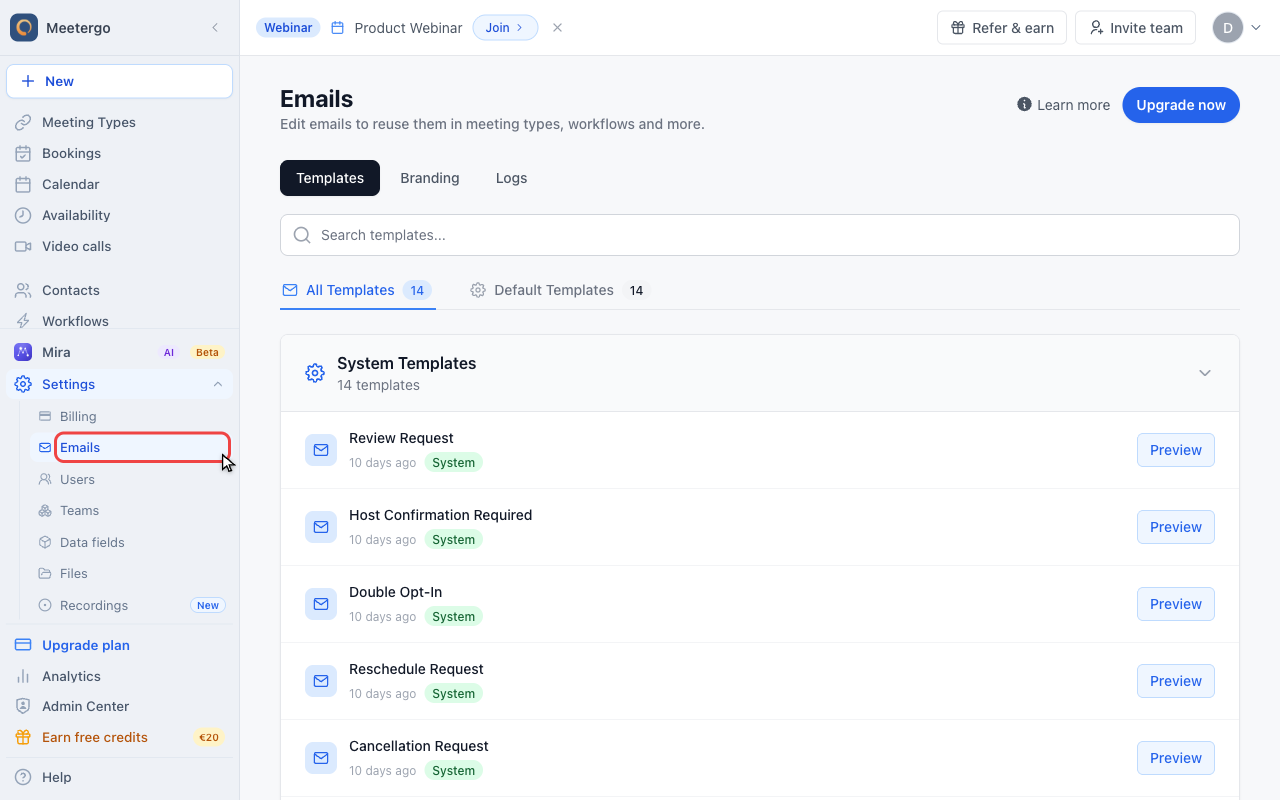
Task: Click the Beta badge beside Mira
Action: click(x=207, y=352)
